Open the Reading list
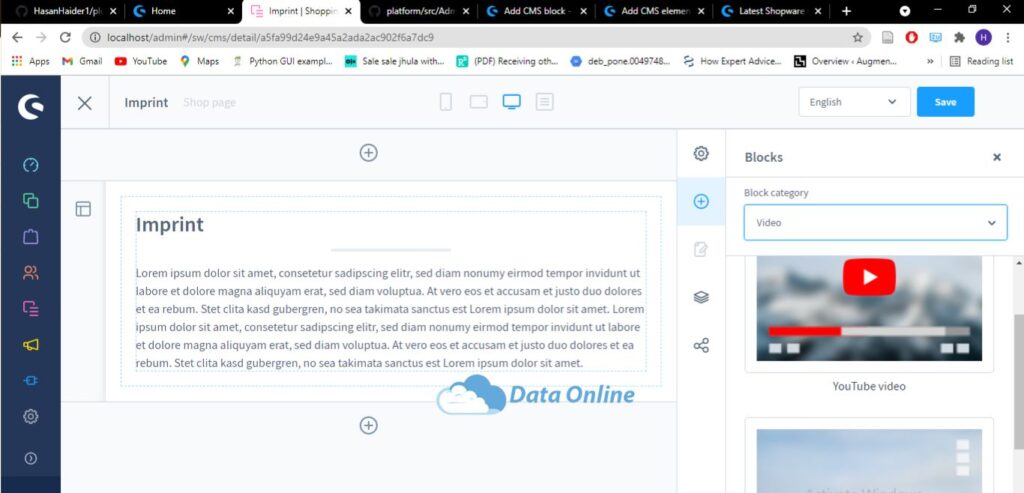 [x=981, y=61]
